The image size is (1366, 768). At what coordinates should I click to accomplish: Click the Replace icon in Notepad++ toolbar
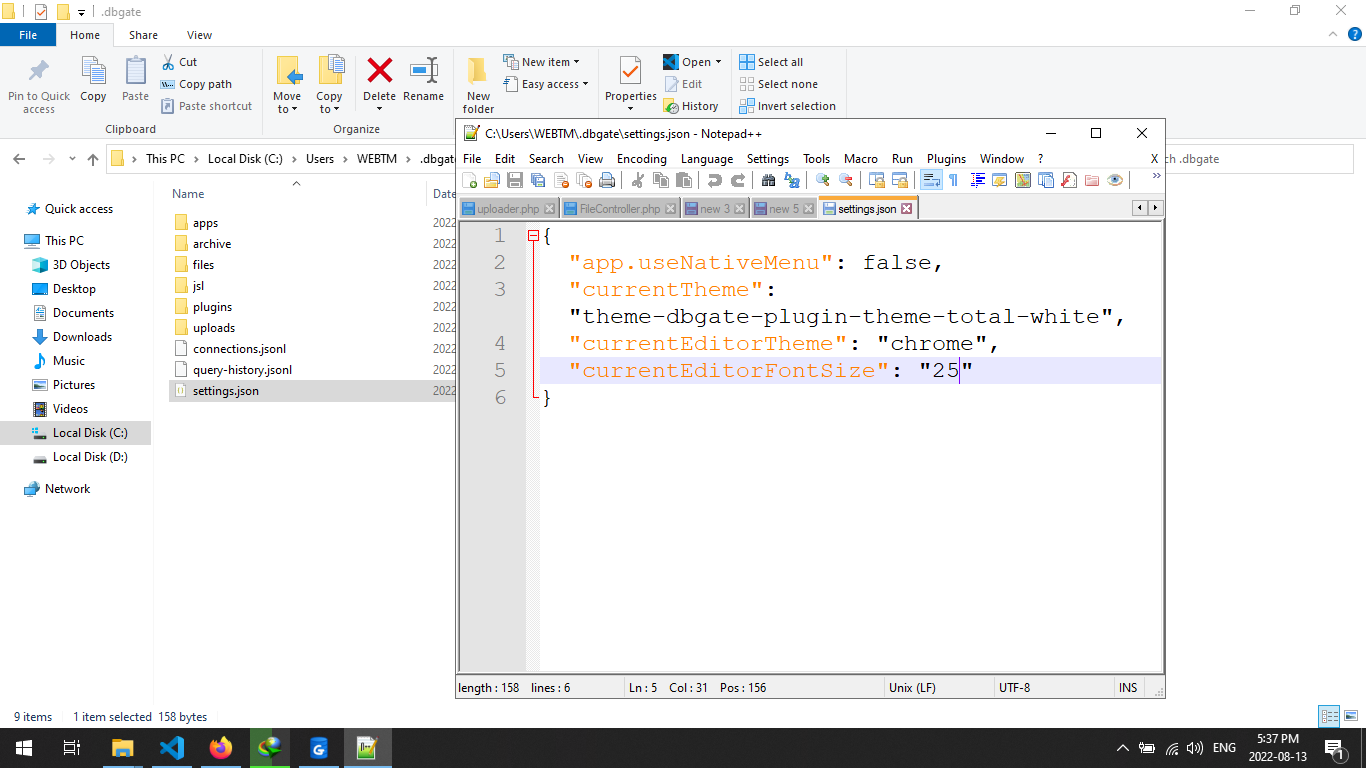[x=792, y=180]
